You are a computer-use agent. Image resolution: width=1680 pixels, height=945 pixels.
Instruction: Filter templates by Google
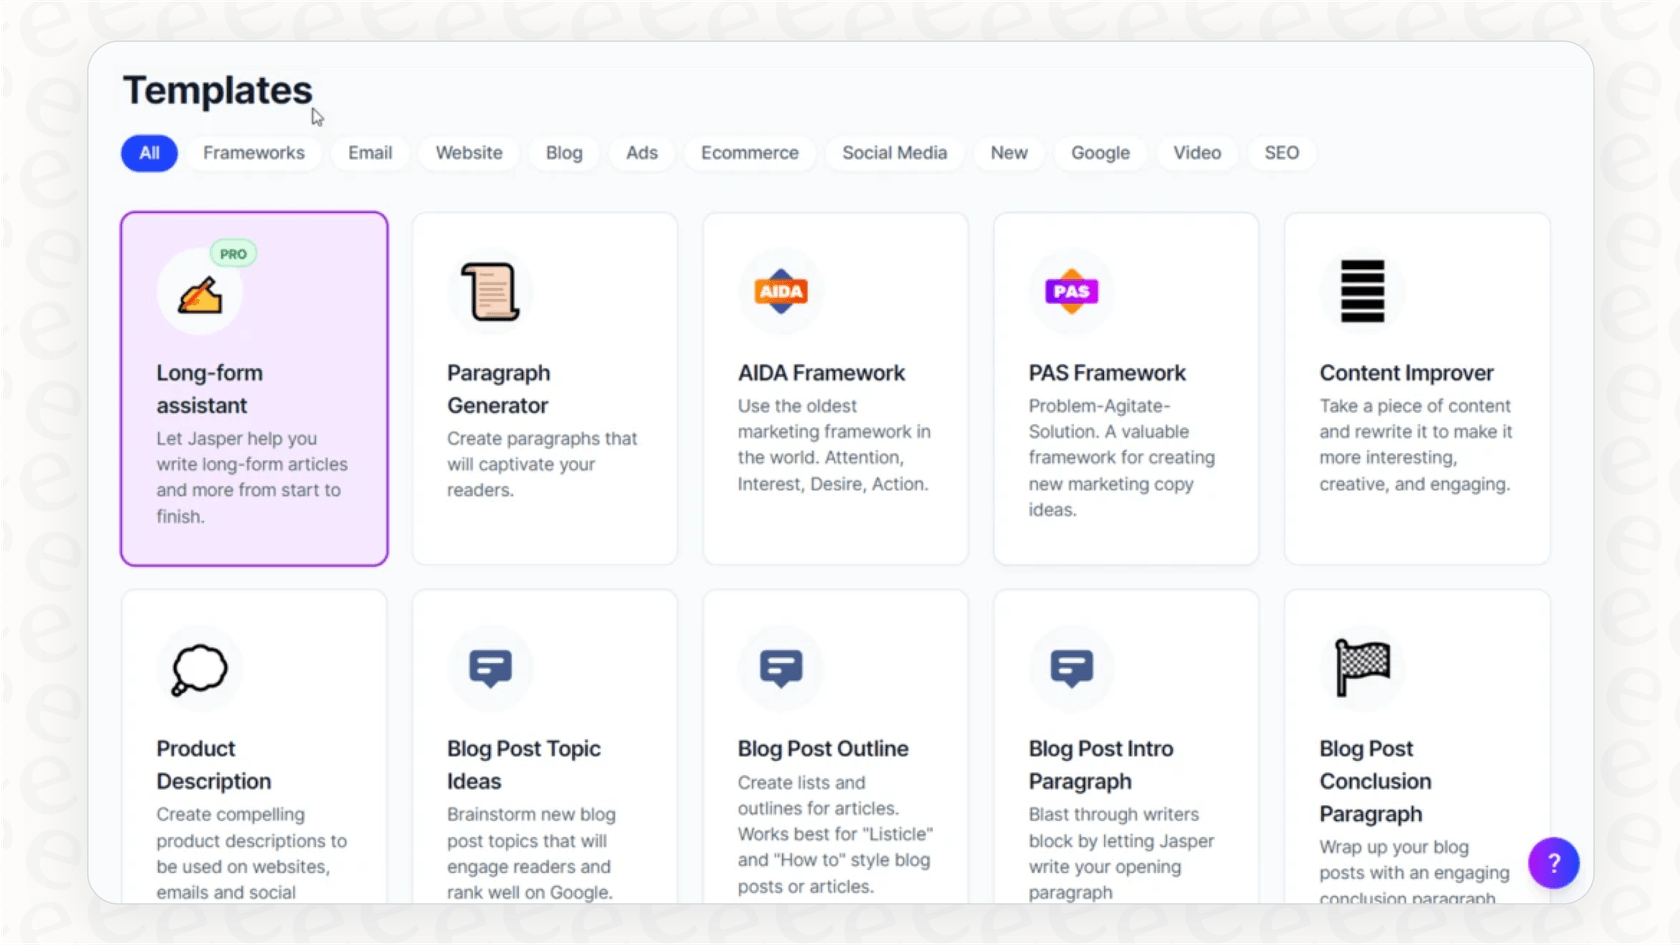click(1100, 153)
